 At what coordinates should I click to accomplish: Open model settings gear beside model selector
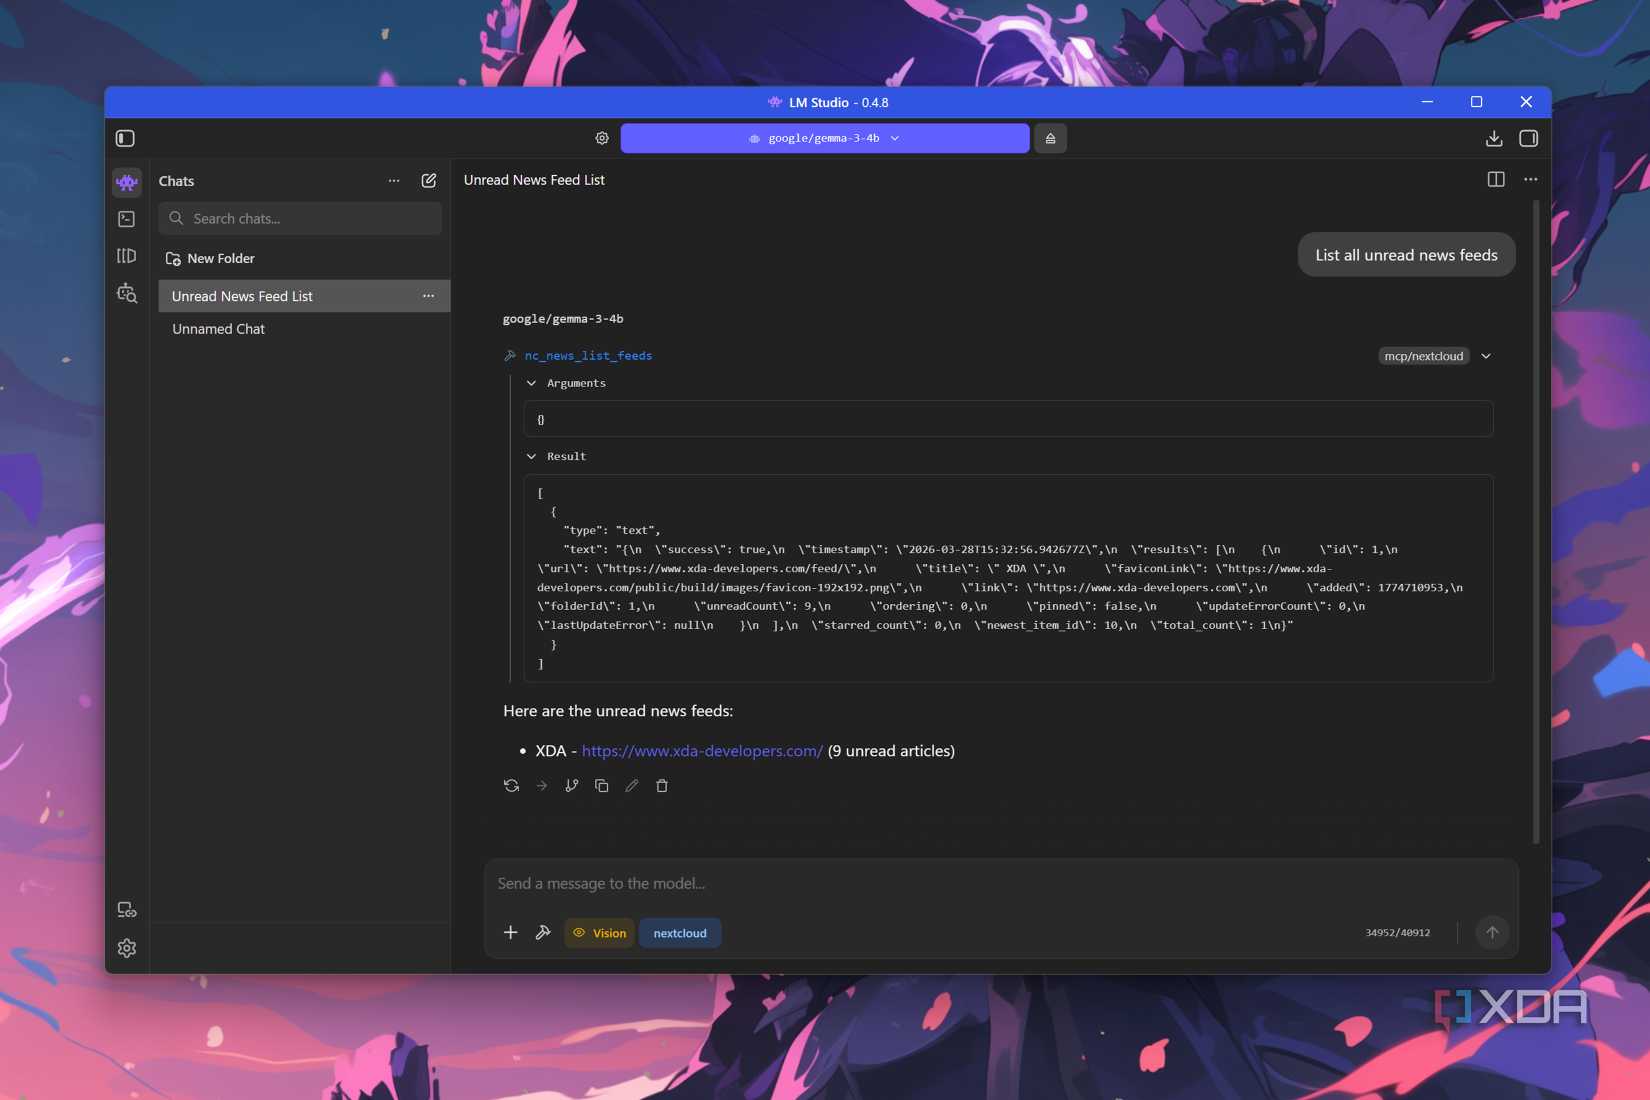[602, 138]
